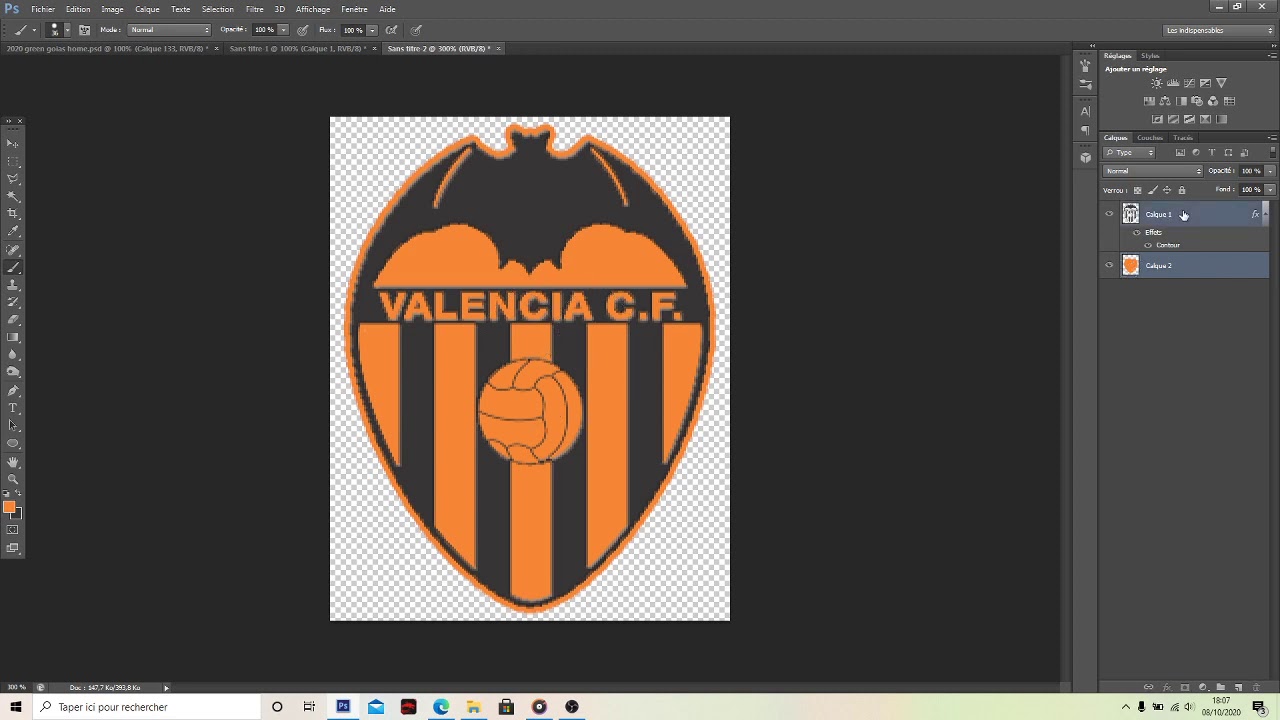The image size is (1280, 720).
Task: Select the Crop tool
Action: tap(13, 214)
